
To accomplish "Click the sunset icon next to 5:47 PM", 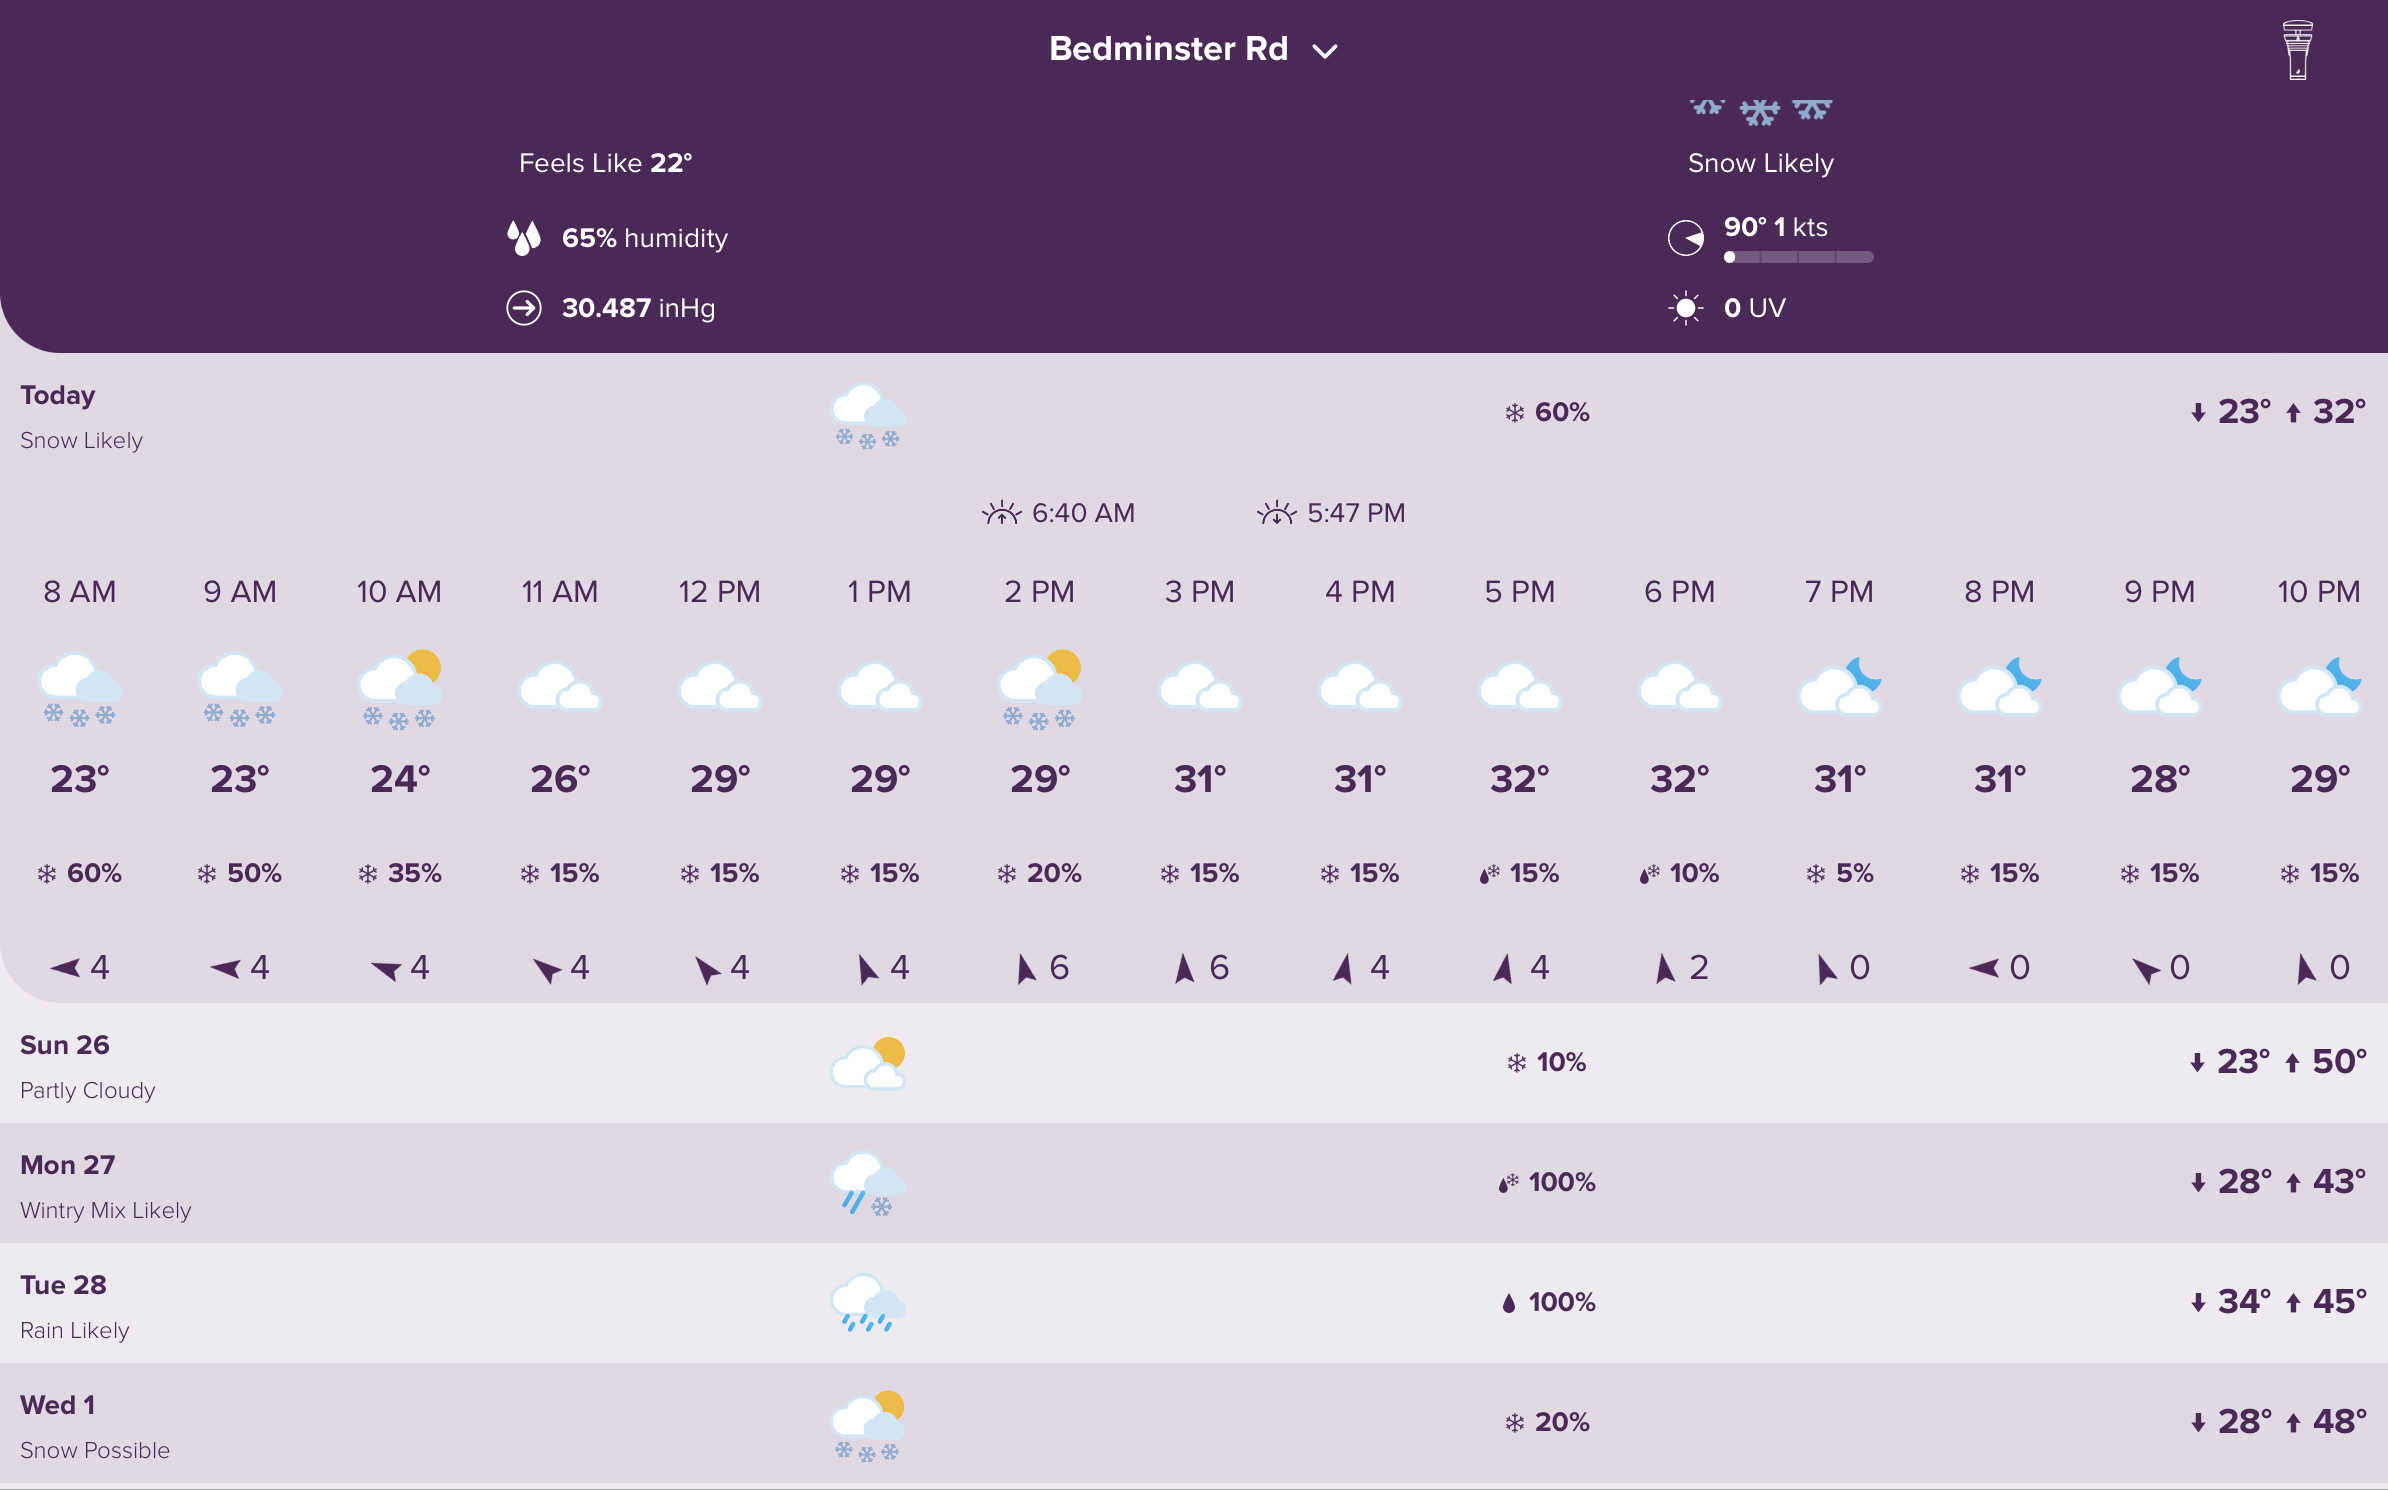I will [1276, 513].
